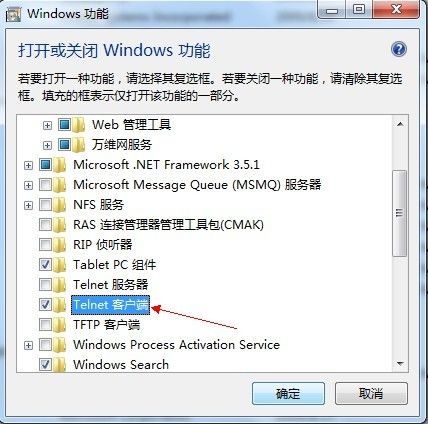The height and width of the screenshot is (424, 428).
Task: Uncheck the Telnet 客户端 checkbox
Action: point(45,304)
